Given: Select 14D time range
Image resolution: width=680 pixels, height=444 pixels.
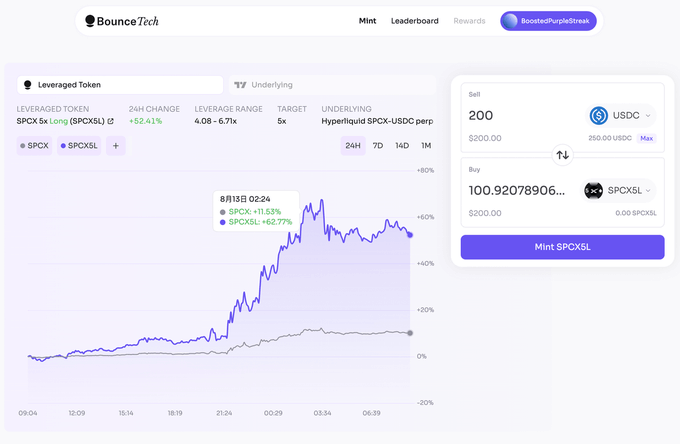Looking at the screenshot, I should click(402, 146).
